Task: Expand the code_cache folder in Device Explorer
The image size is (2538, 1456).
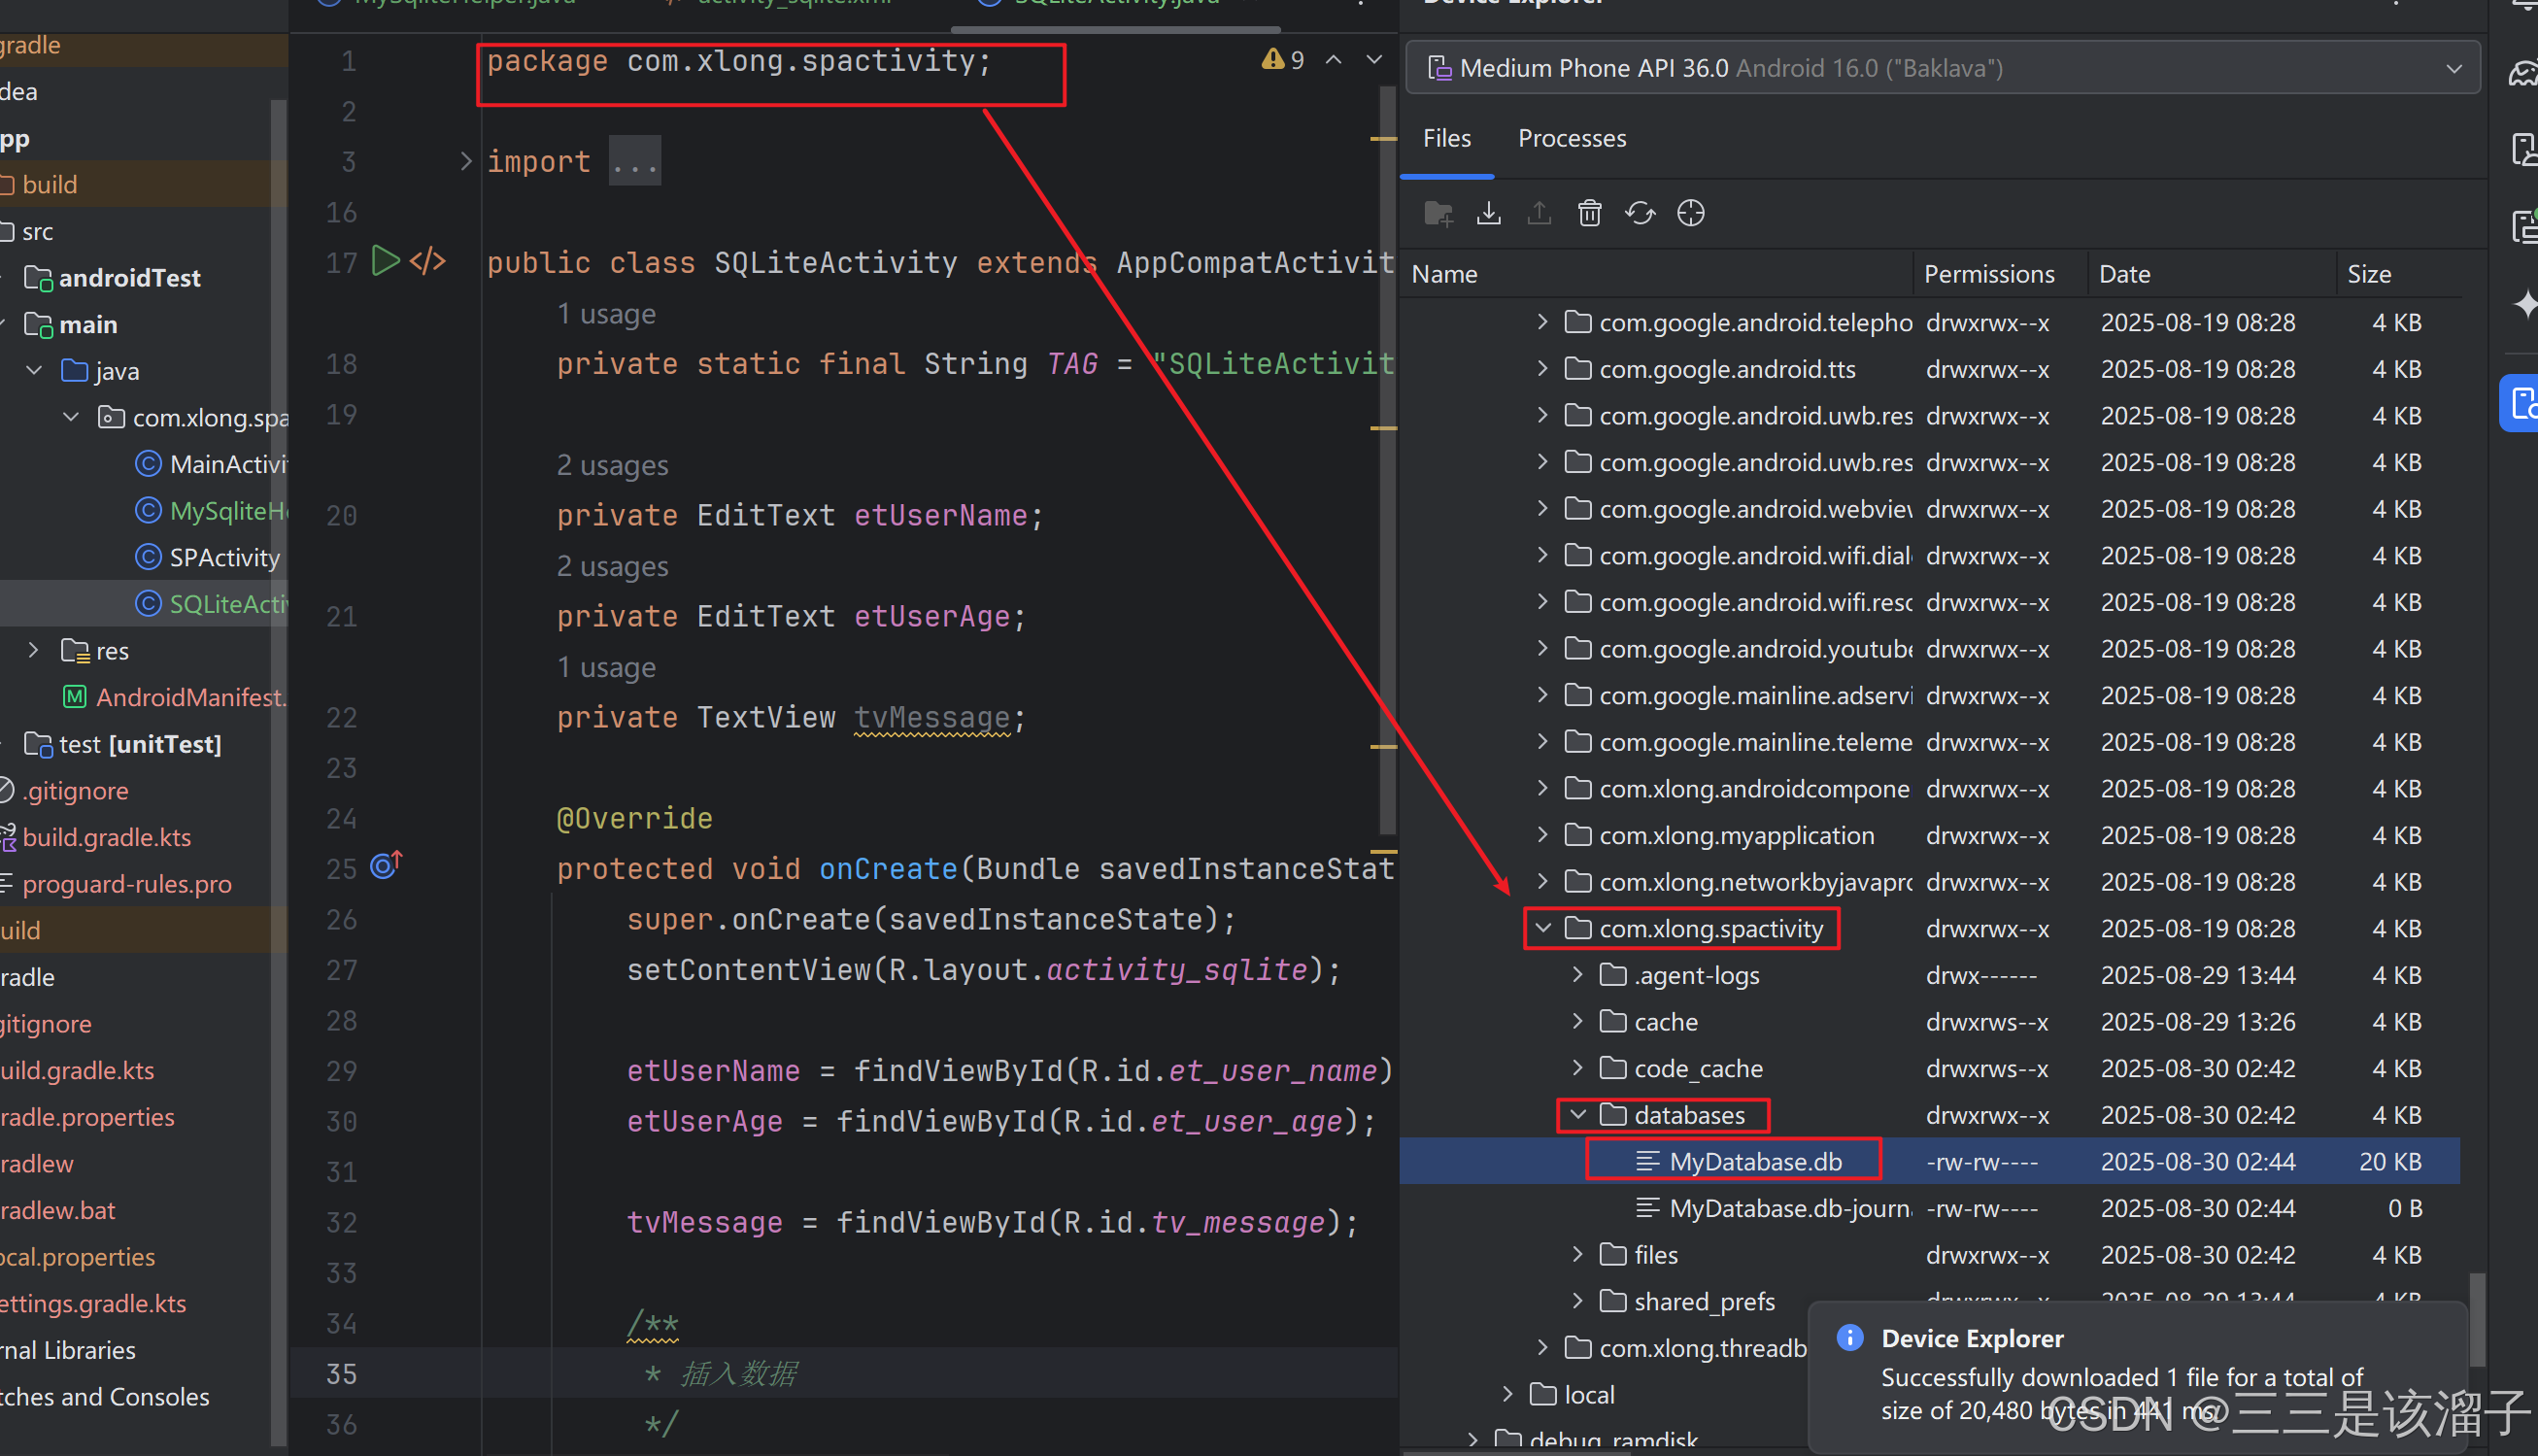Action: pos(1578,1068)
